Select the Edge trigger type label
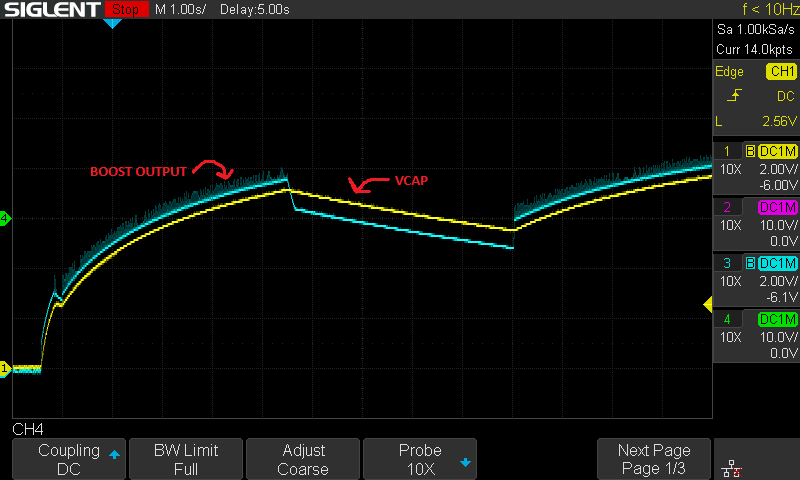The image size is (800, 480). coord(729,72)
